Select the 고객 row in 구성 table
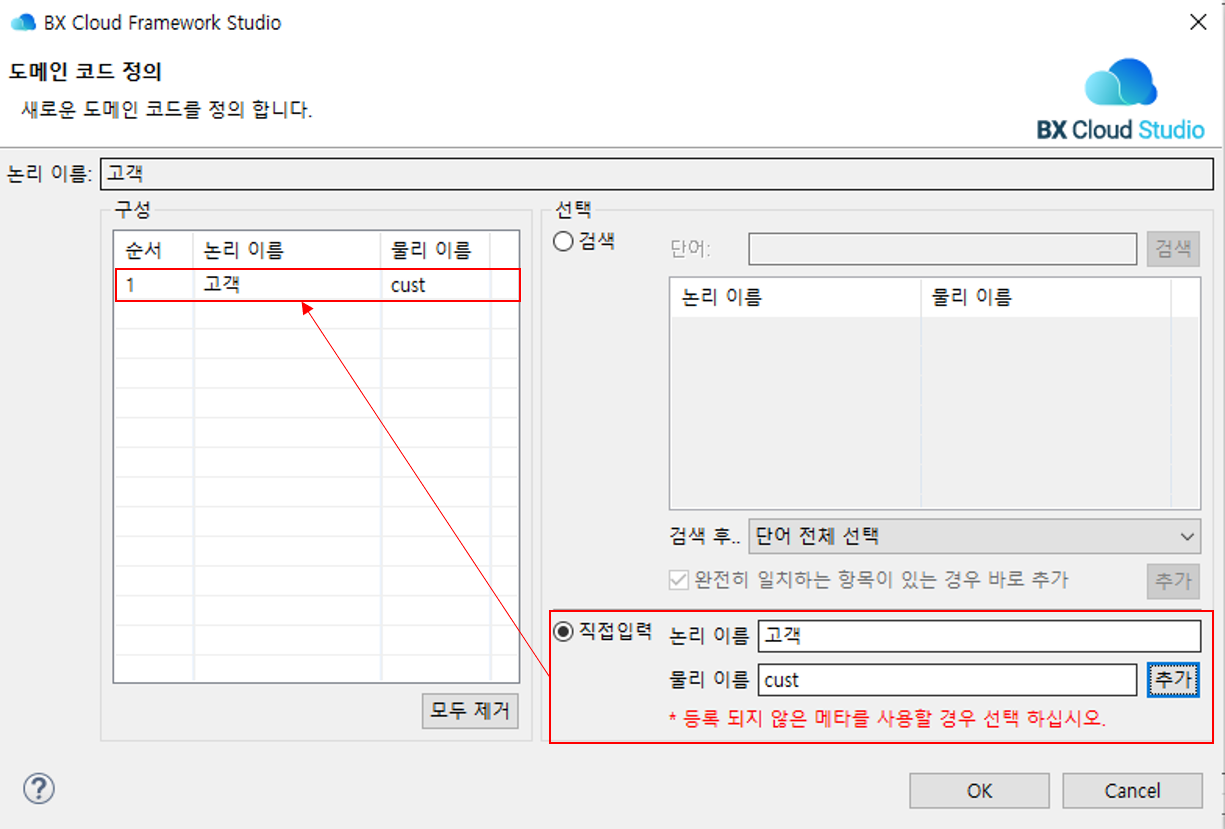Screen dimensions: 1225x829 pyautogui.click(x=317, y=285)
